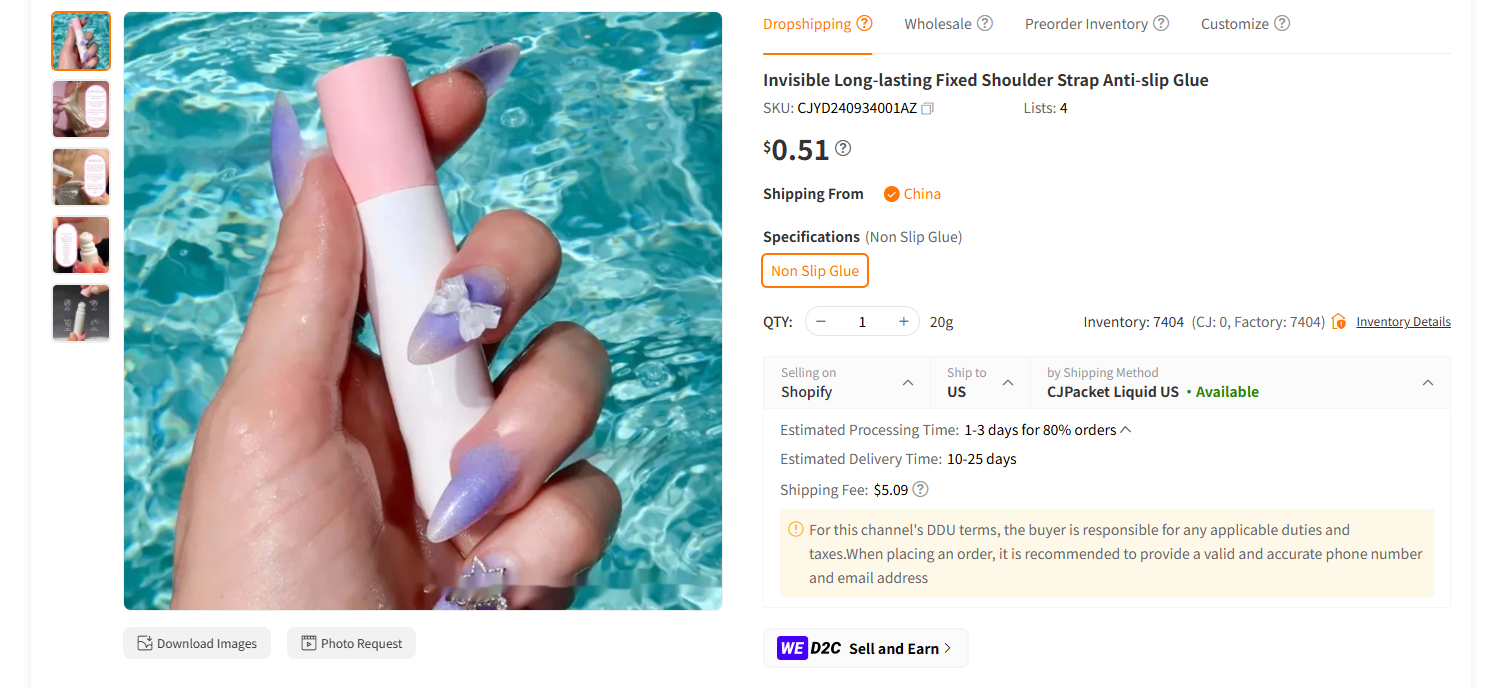Expand the CJPacket Liquid US shipping method

pos(1428,383)
